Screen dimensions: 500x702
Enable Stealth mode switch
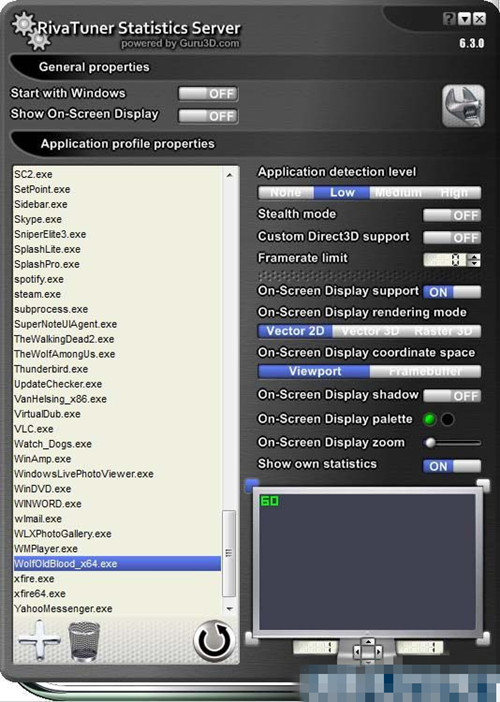[x=452, y=215]
